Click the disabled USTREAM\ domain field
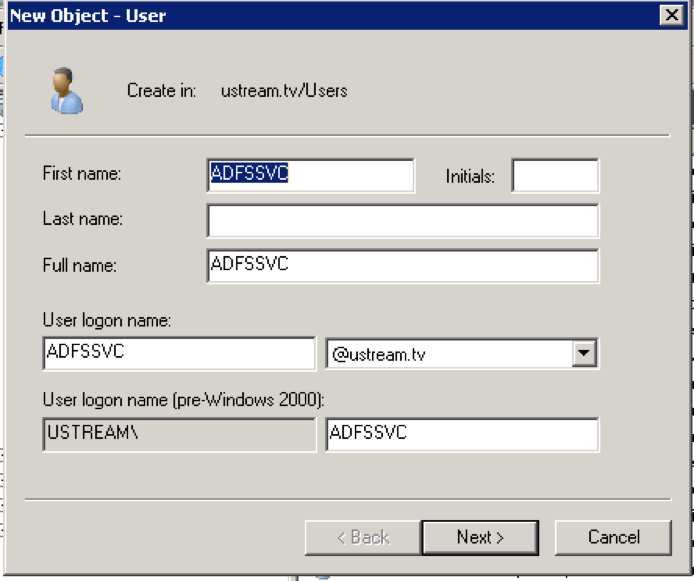The width and height of the screenshot is (694, 581). point(179,434)
